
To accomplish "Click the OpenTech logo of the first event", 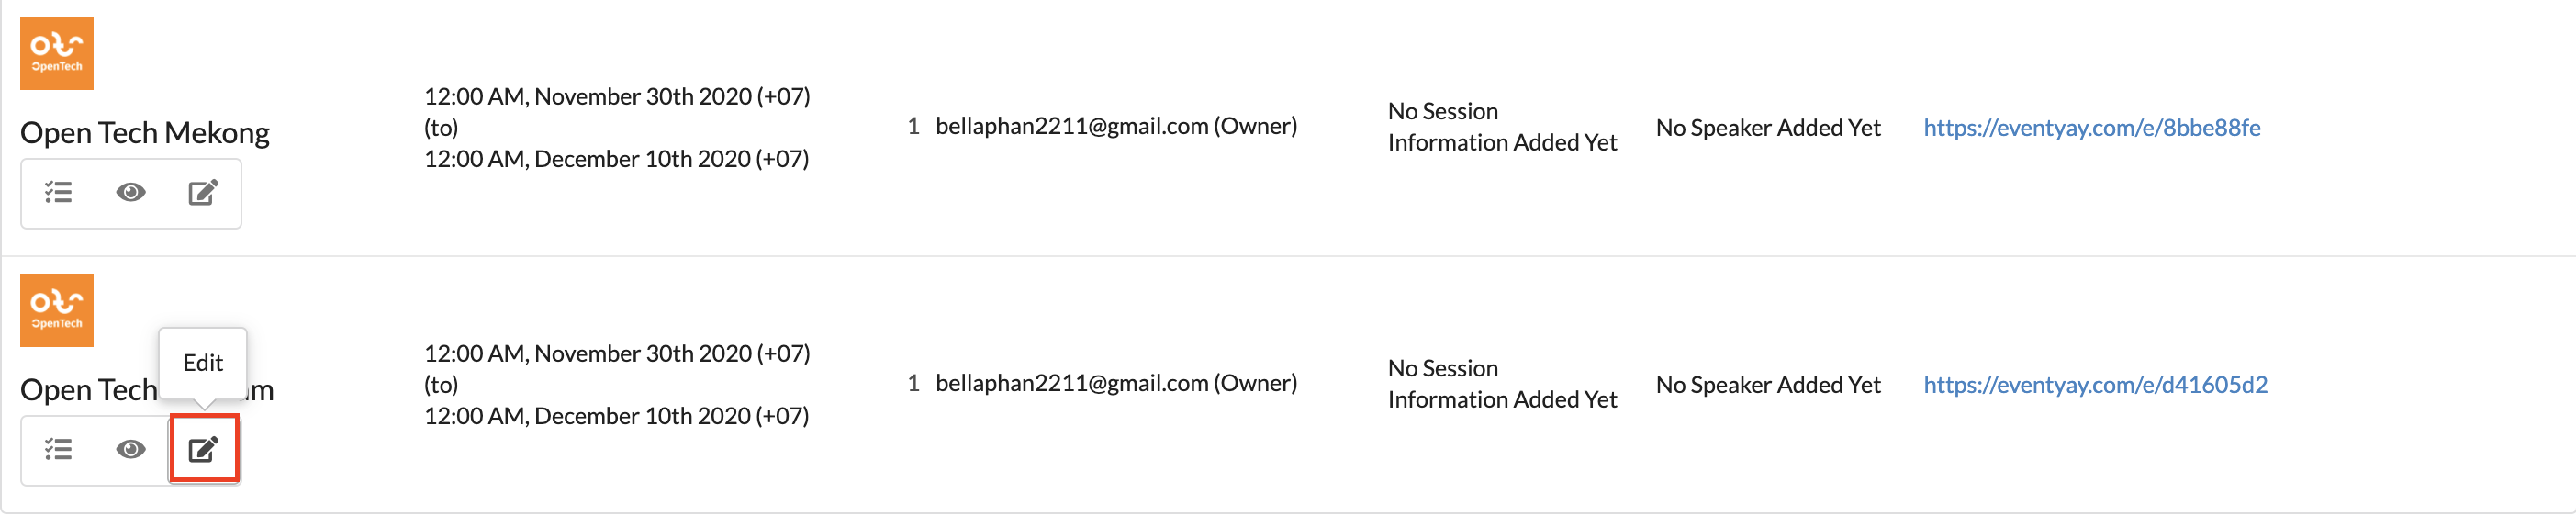I will click(x=57, y=53).
